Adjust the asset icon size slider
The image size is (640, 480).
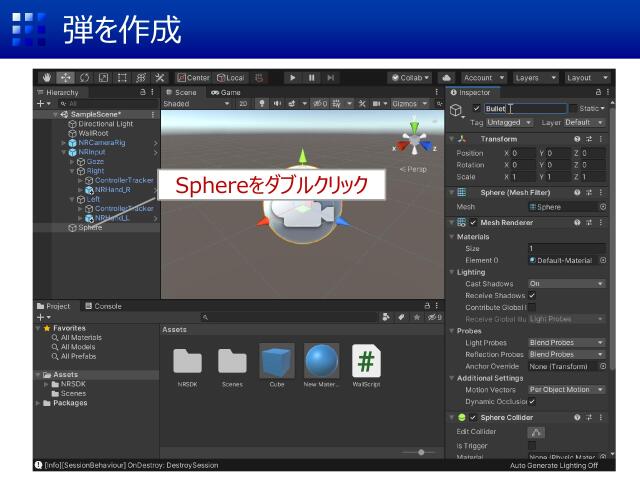coord(421,453)
